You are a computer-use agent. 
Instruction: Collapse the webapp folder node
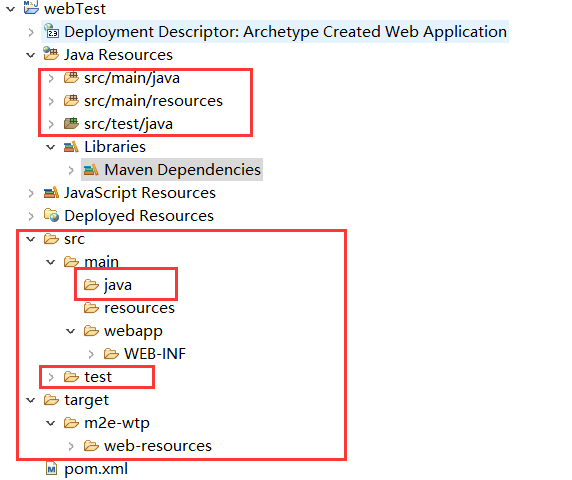coord(70,331)
